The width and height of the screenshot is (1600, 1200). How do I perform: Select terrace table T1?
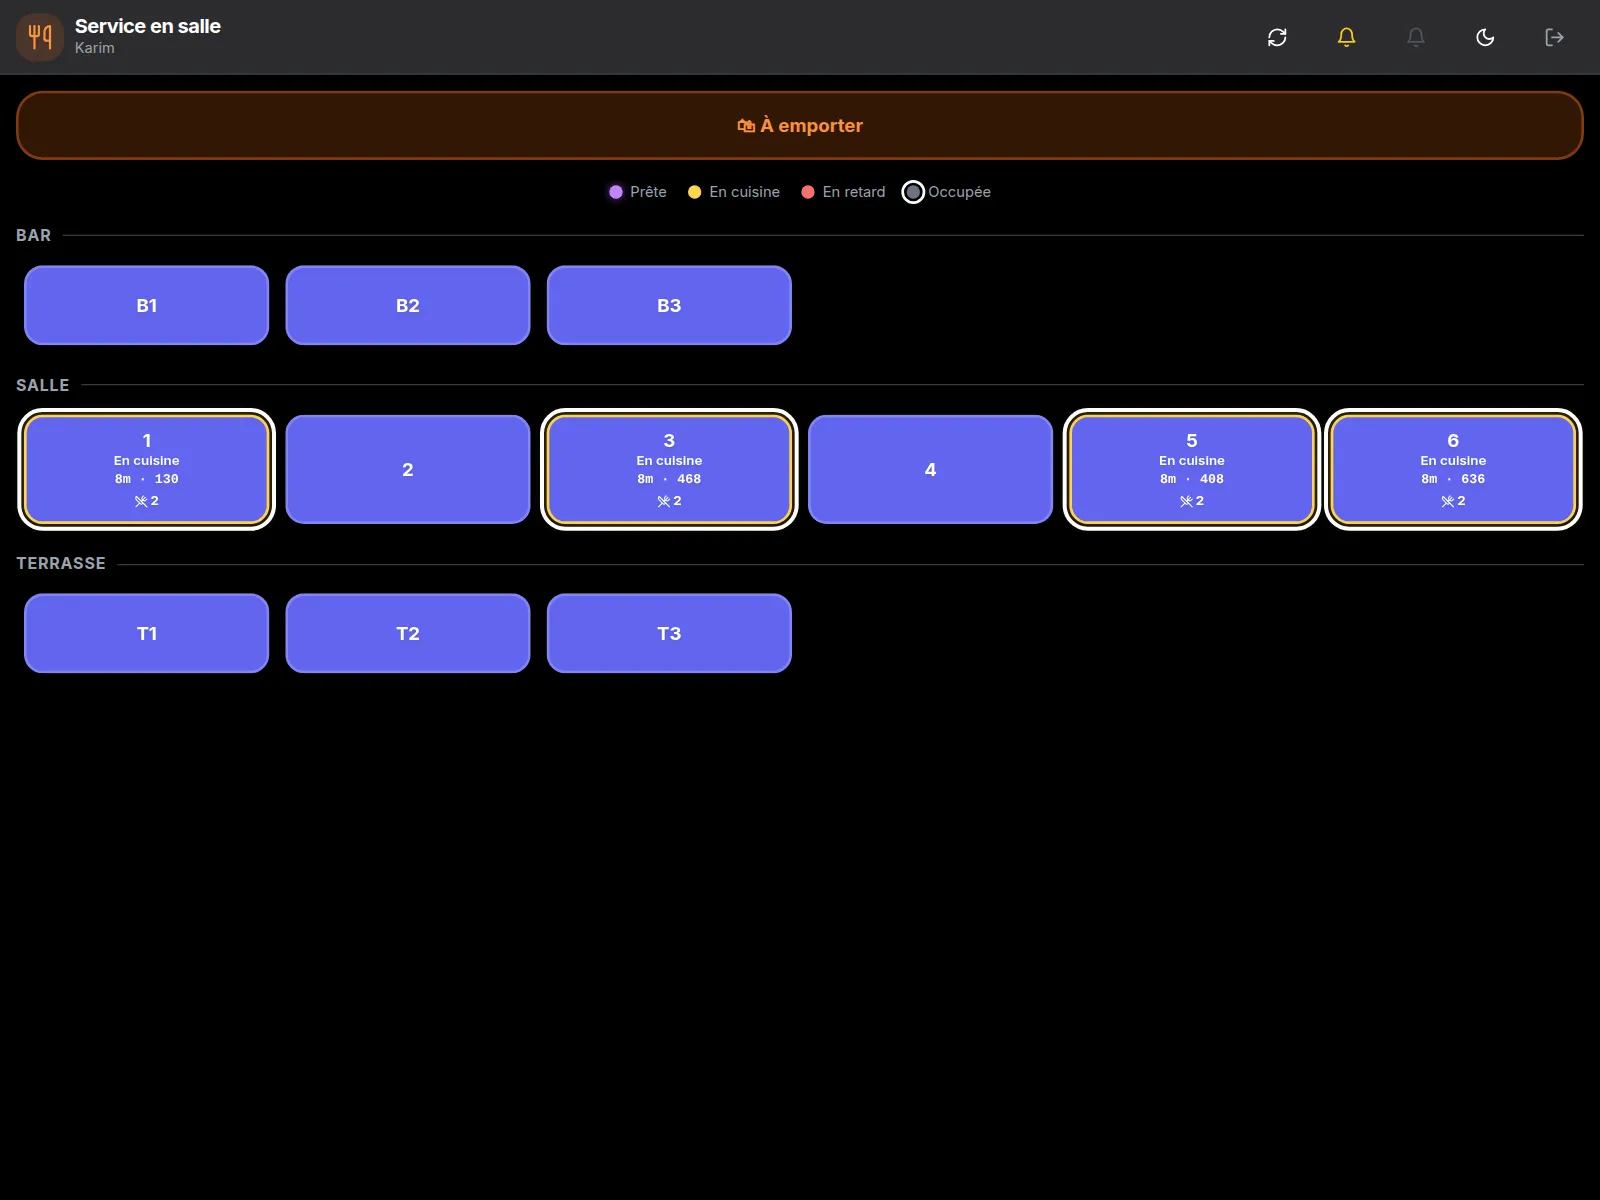pos(146,633)
